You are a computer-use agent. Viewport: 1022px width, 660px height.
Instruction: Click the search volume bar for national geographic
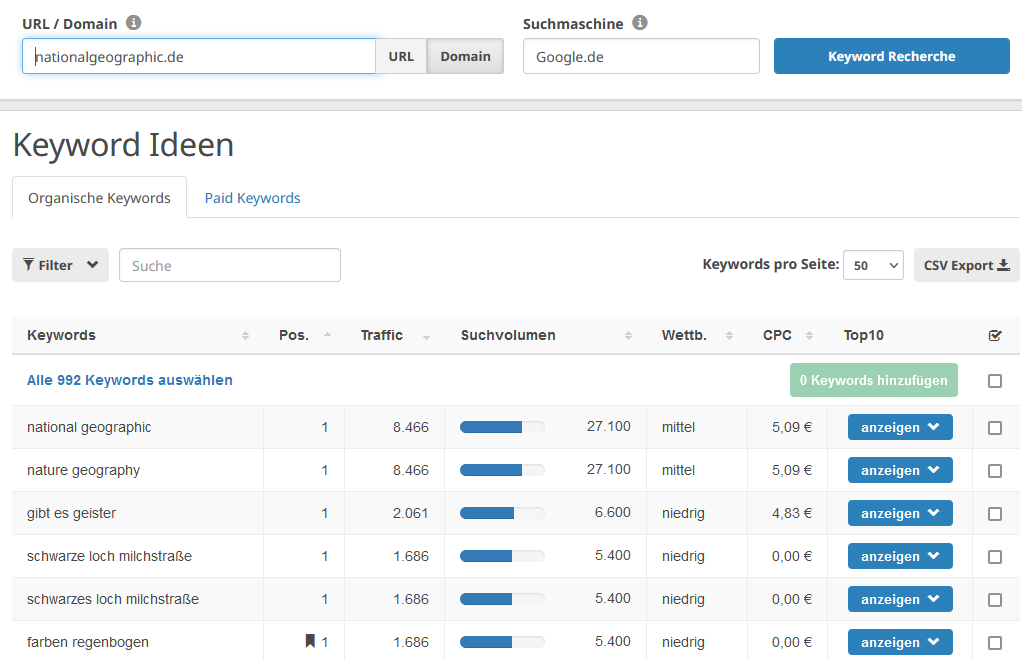tap(502, 427)
